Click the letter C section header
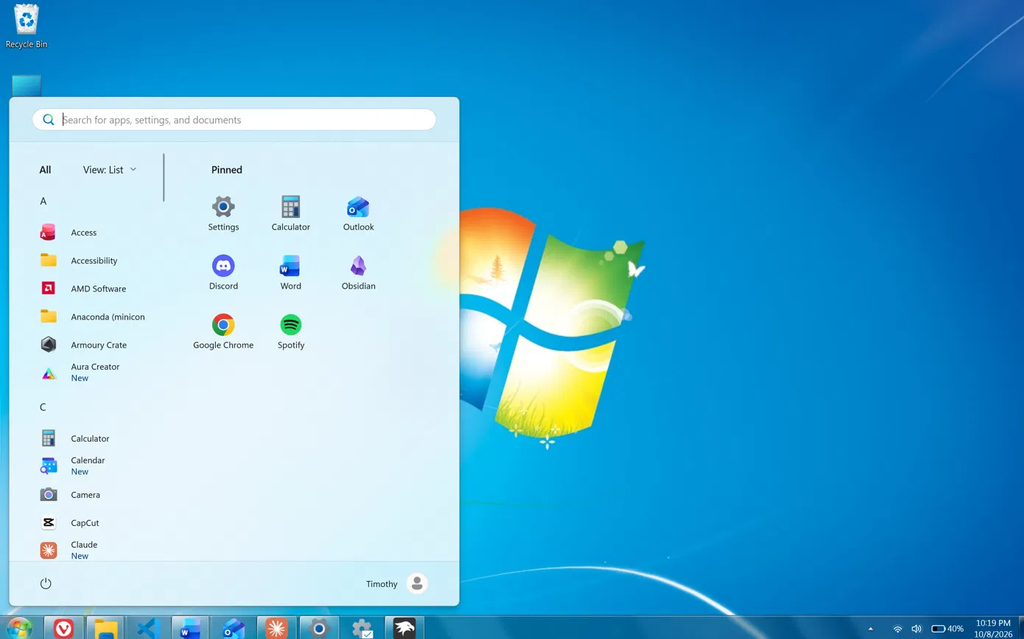 point(43,407)
